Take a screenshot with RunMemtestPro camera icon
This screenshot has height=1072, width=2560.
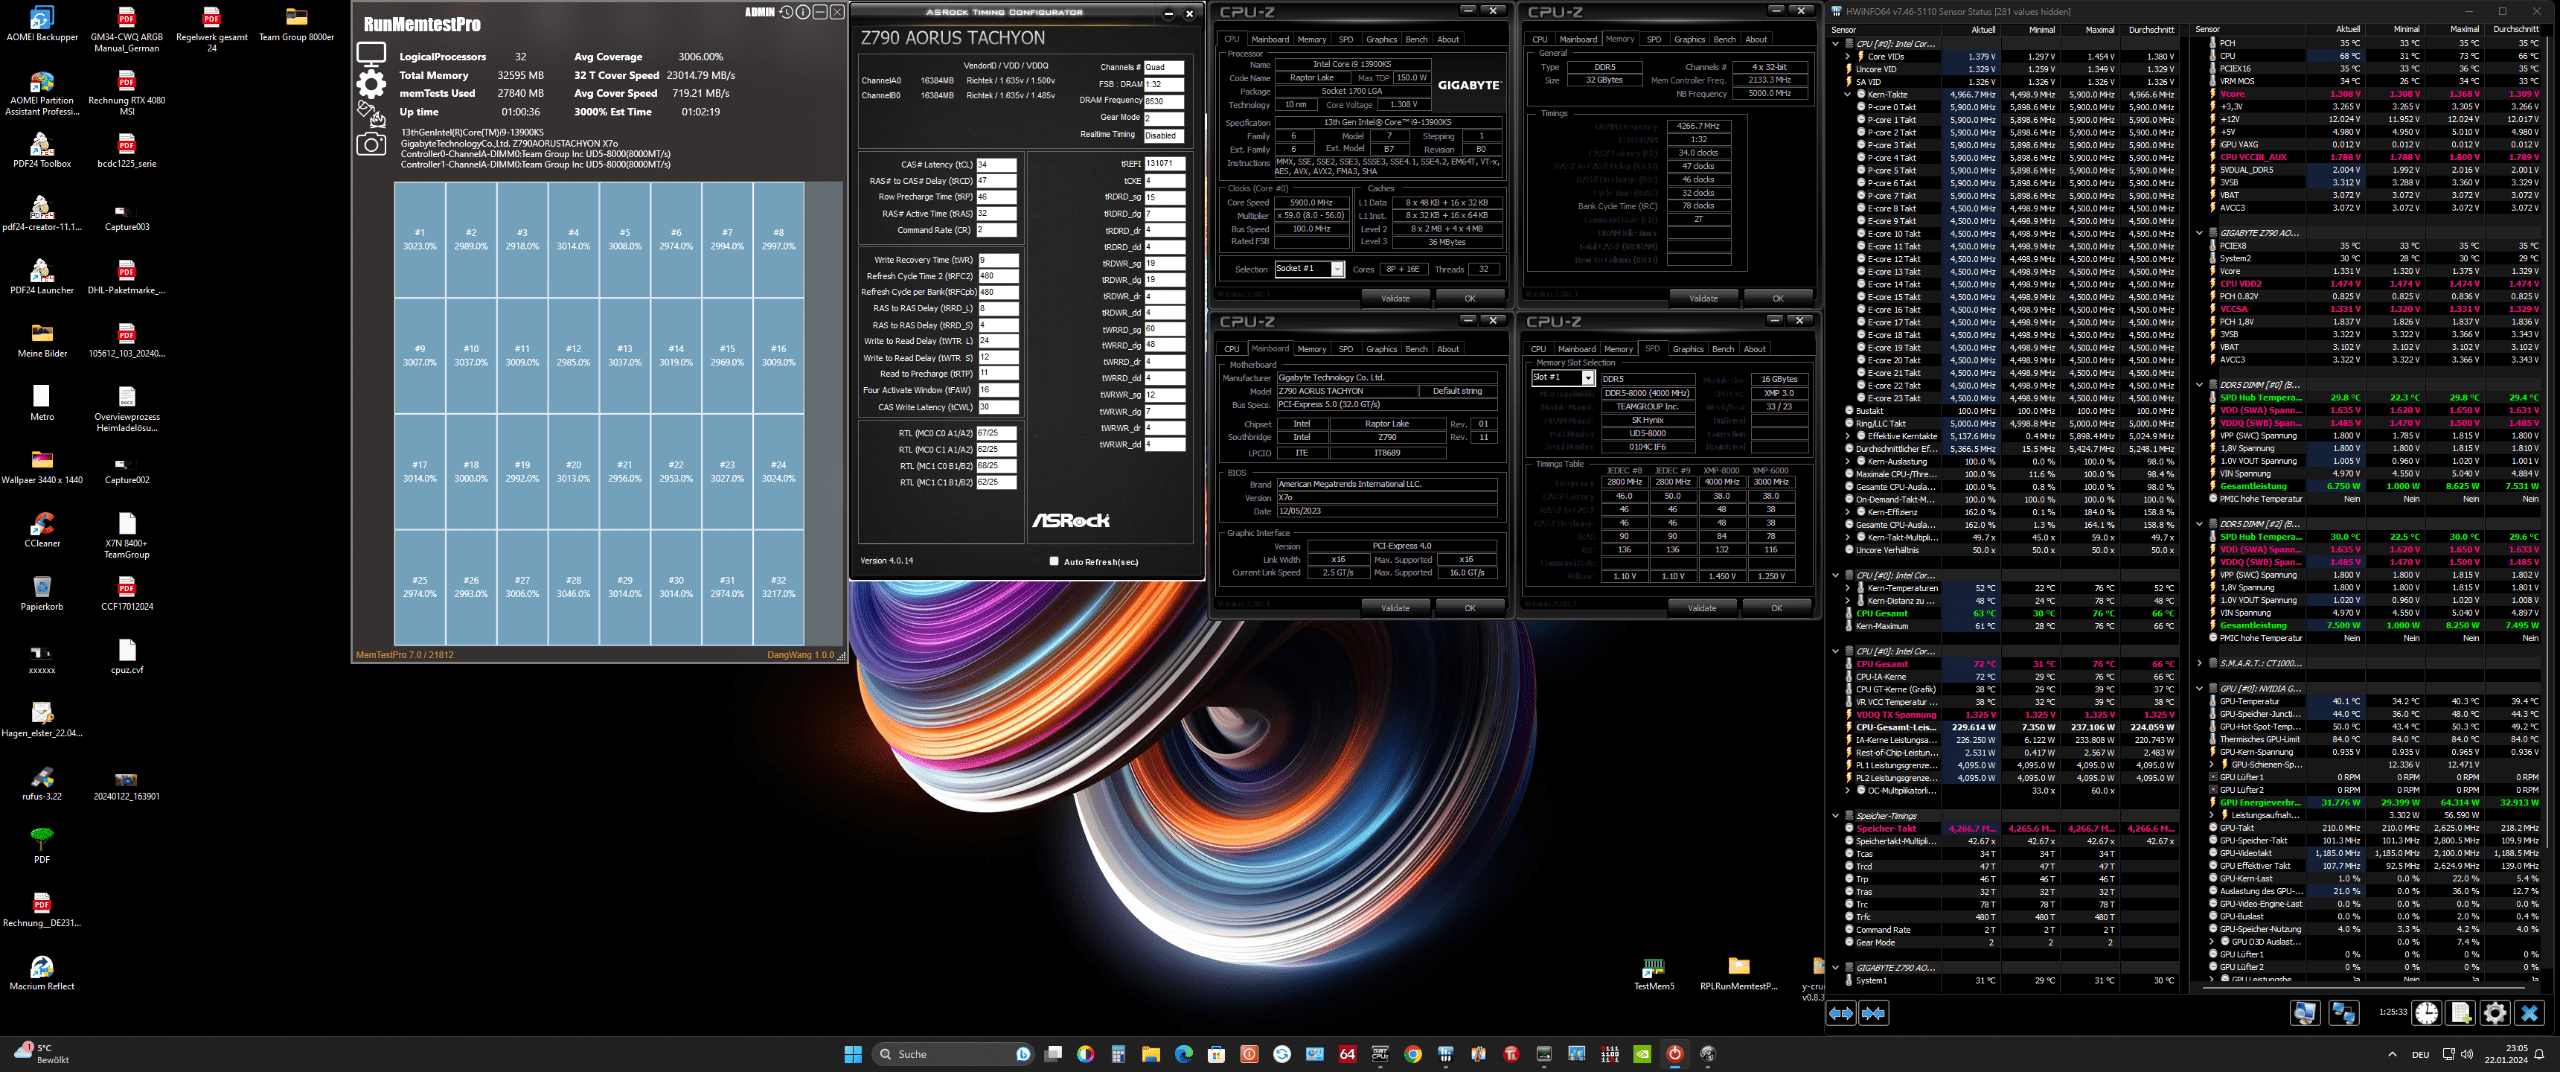(371, 145)
